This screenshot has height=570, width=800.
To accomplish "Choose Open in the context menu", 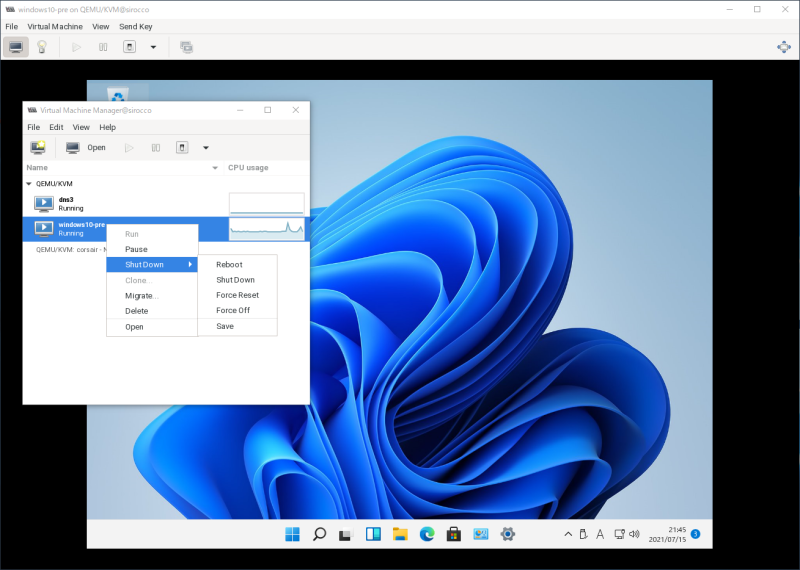I will click(152, 327).
